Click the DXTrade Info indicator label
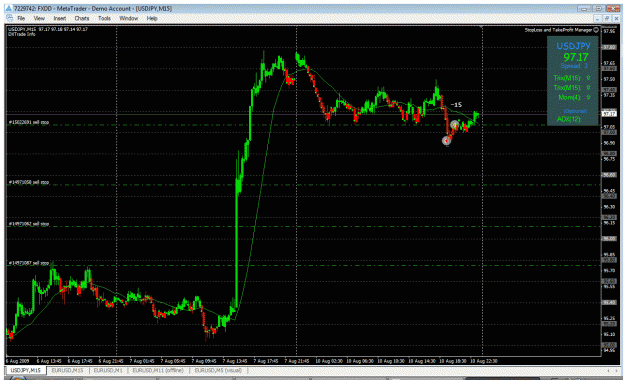 (22, 34)
